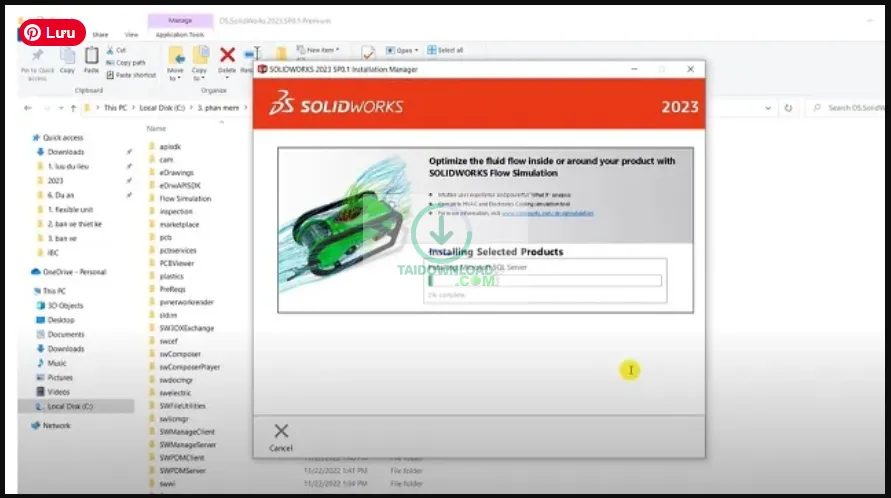Click This PC in the address breadcrumb

pos(115,108)
